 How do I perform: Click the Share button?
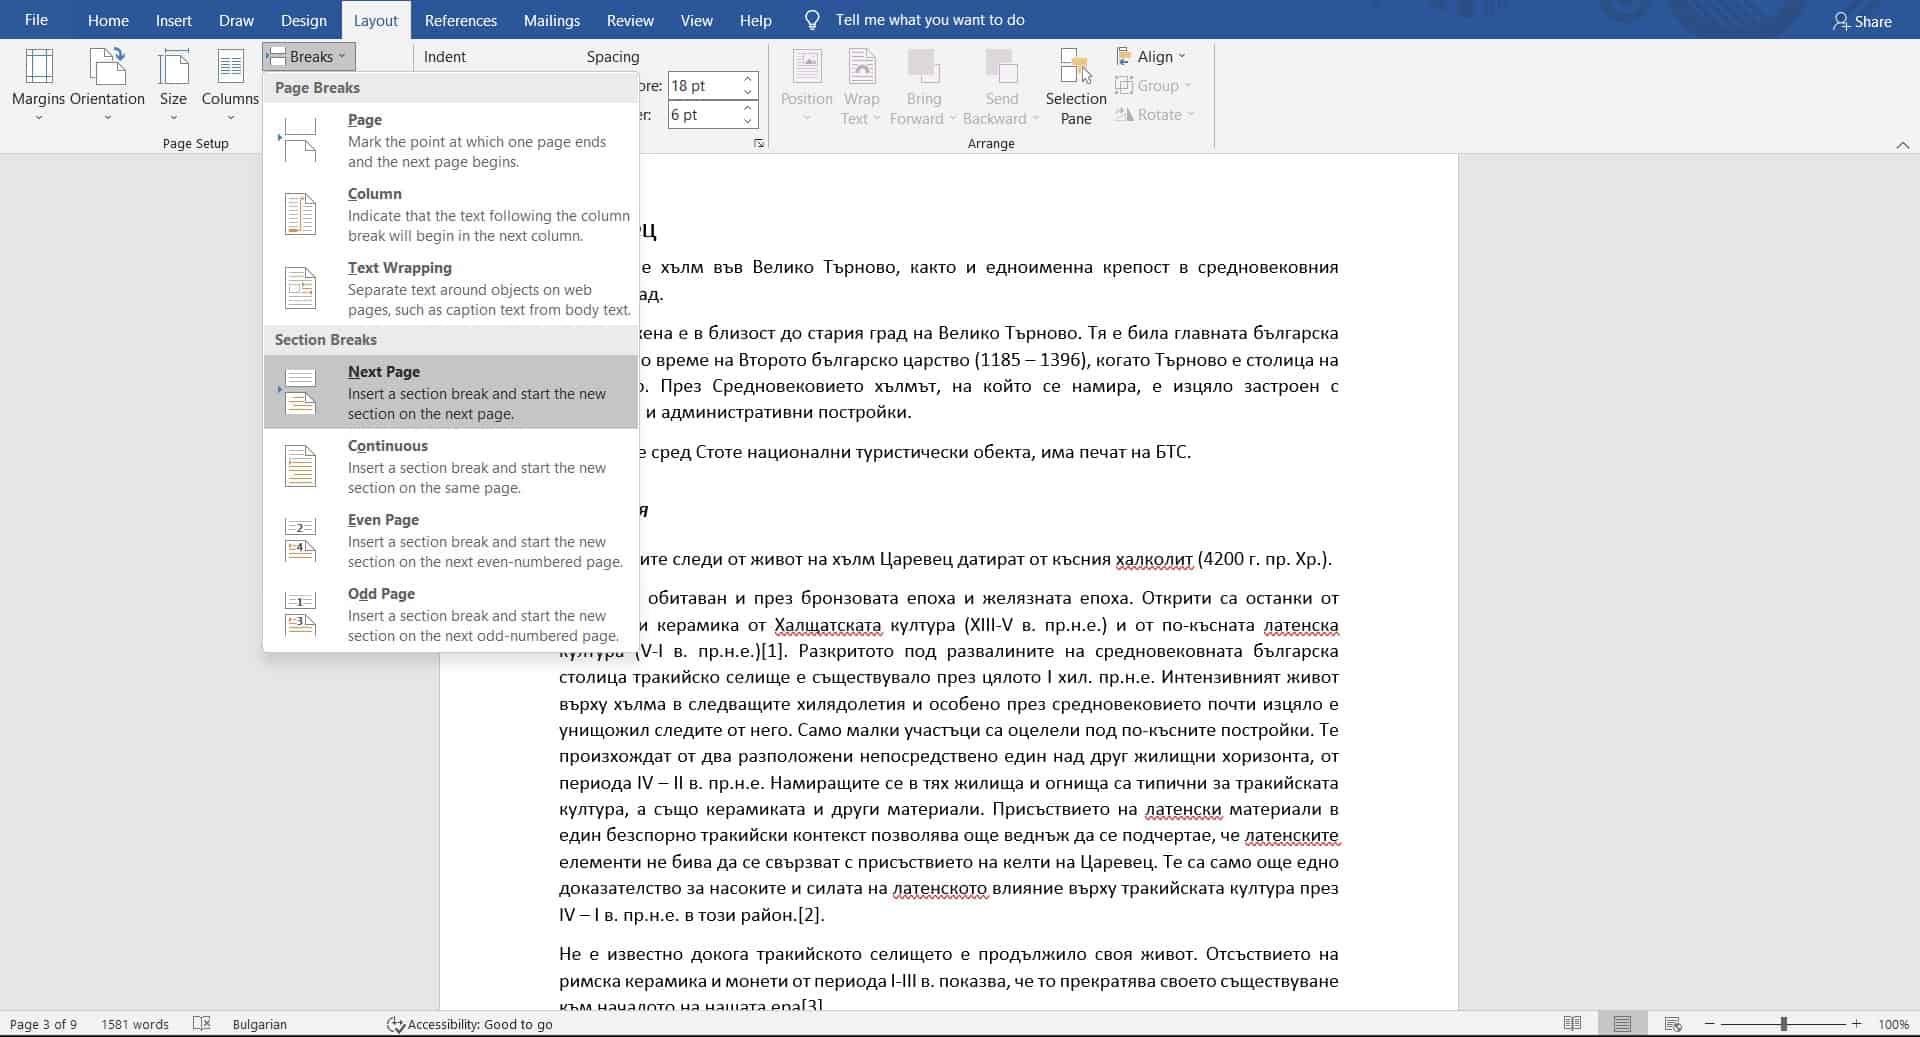click(1862, 21)
